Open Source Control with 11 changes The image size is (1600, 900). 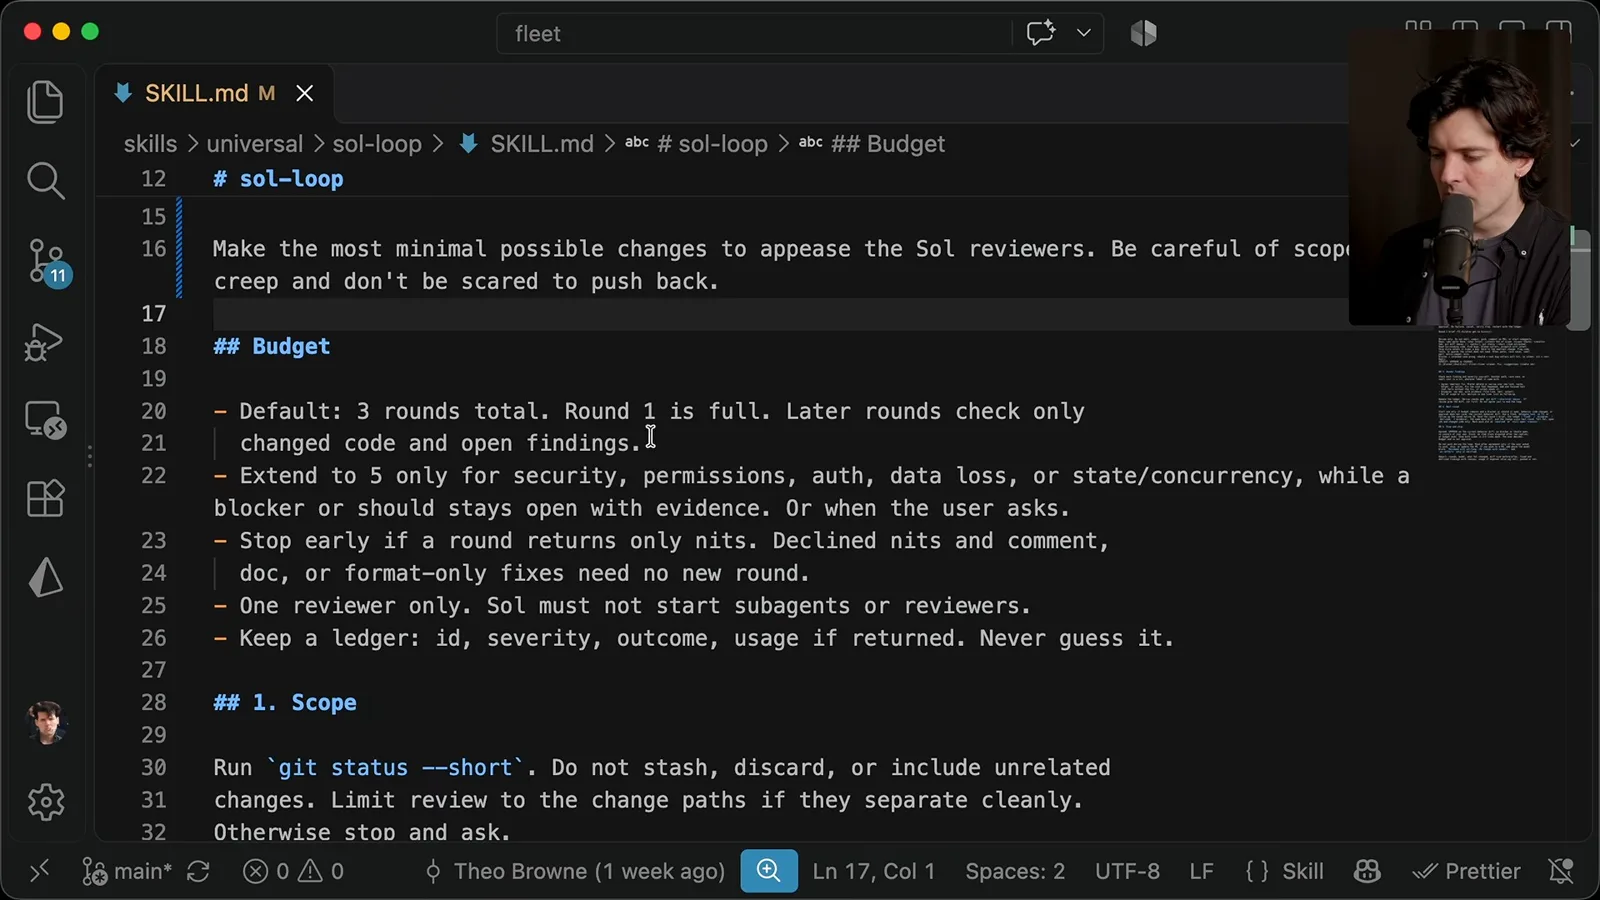(47, 263)
